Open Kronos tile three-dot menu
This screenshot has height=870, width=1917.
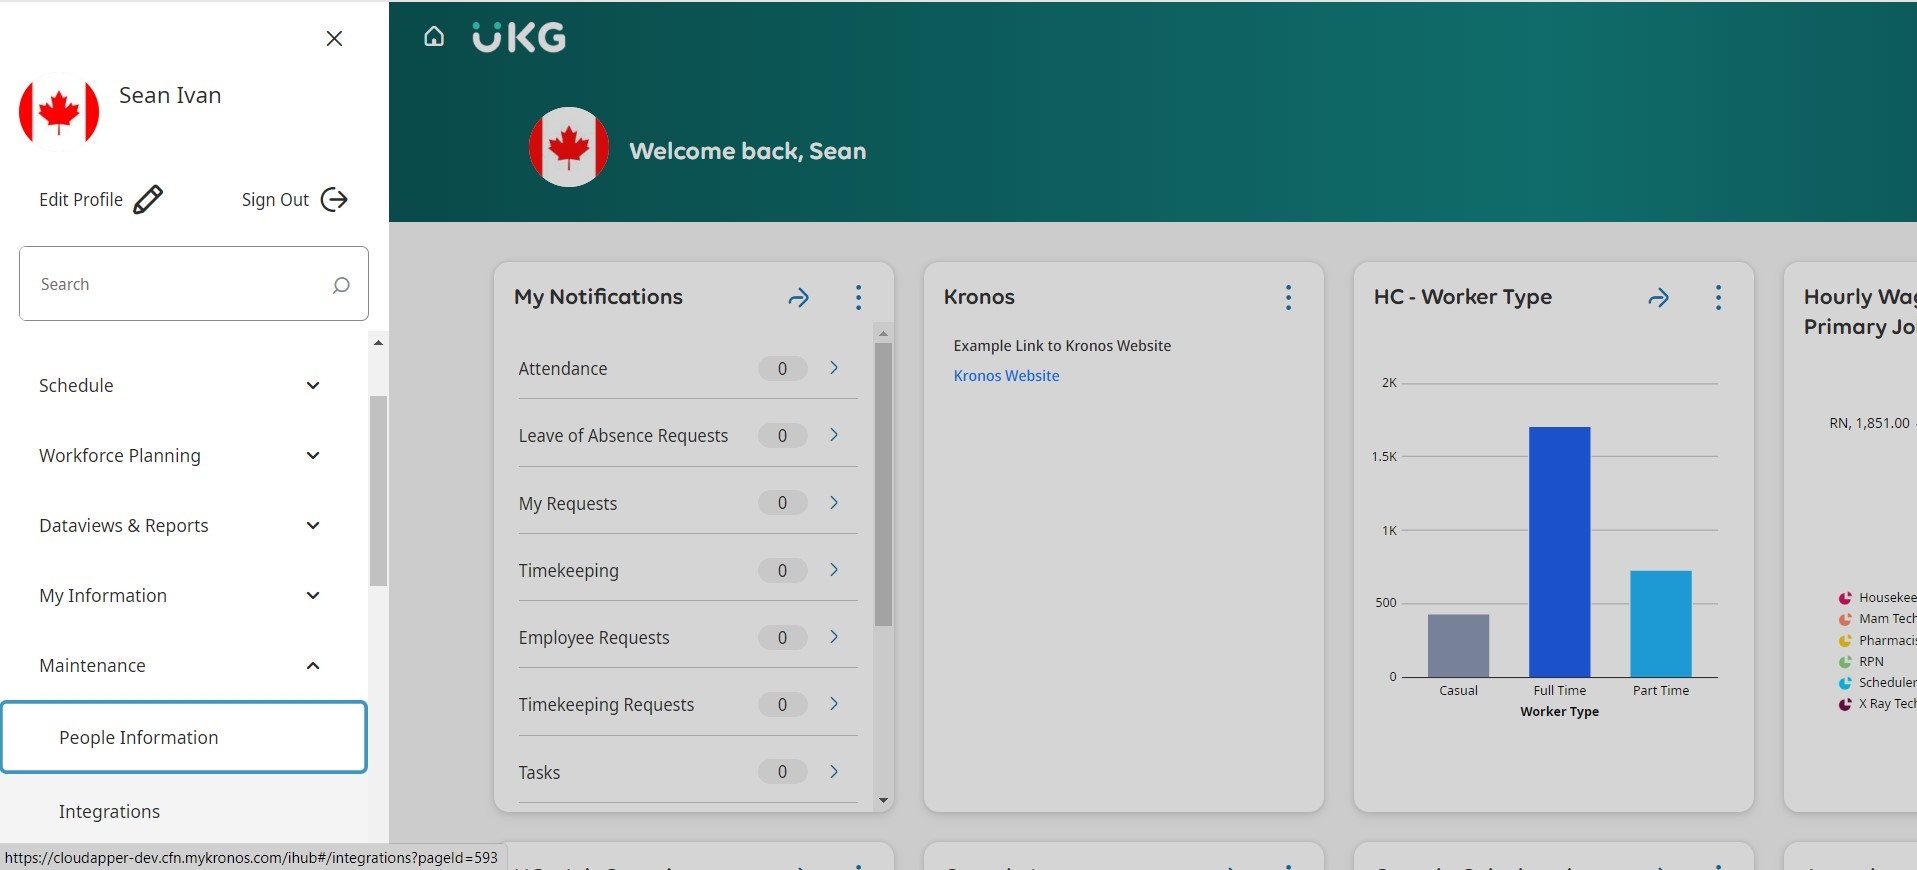click(1288, 297)
